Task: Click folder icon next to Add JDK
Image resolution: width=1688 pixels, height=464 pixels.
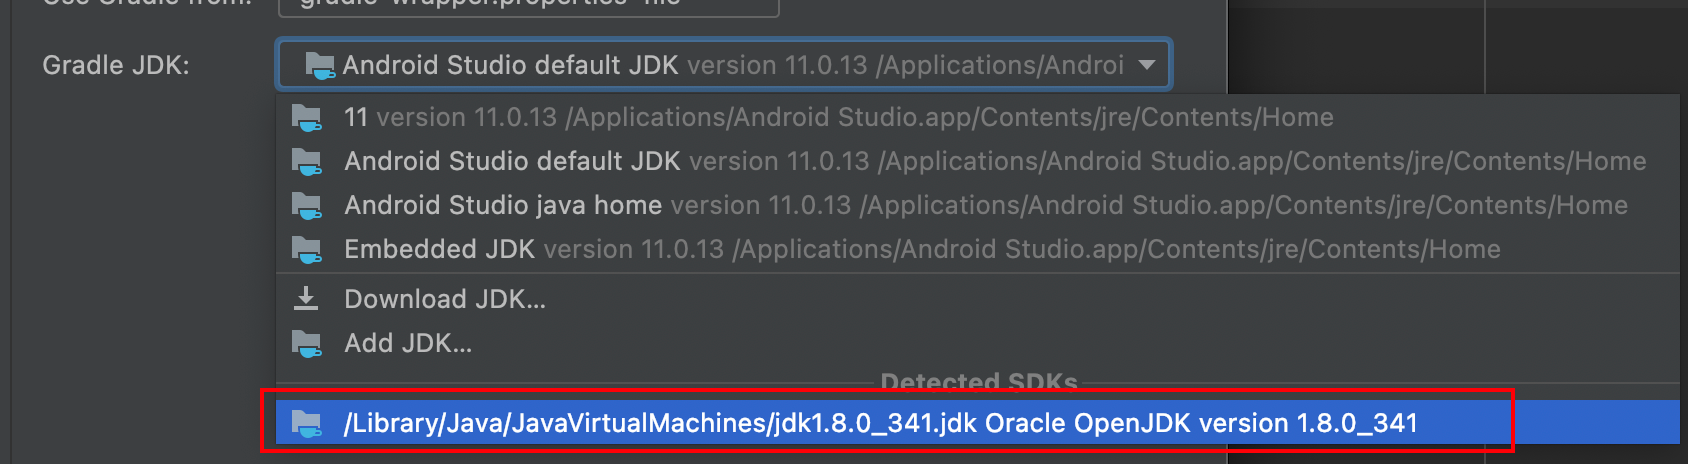Action: coord(306,343)
